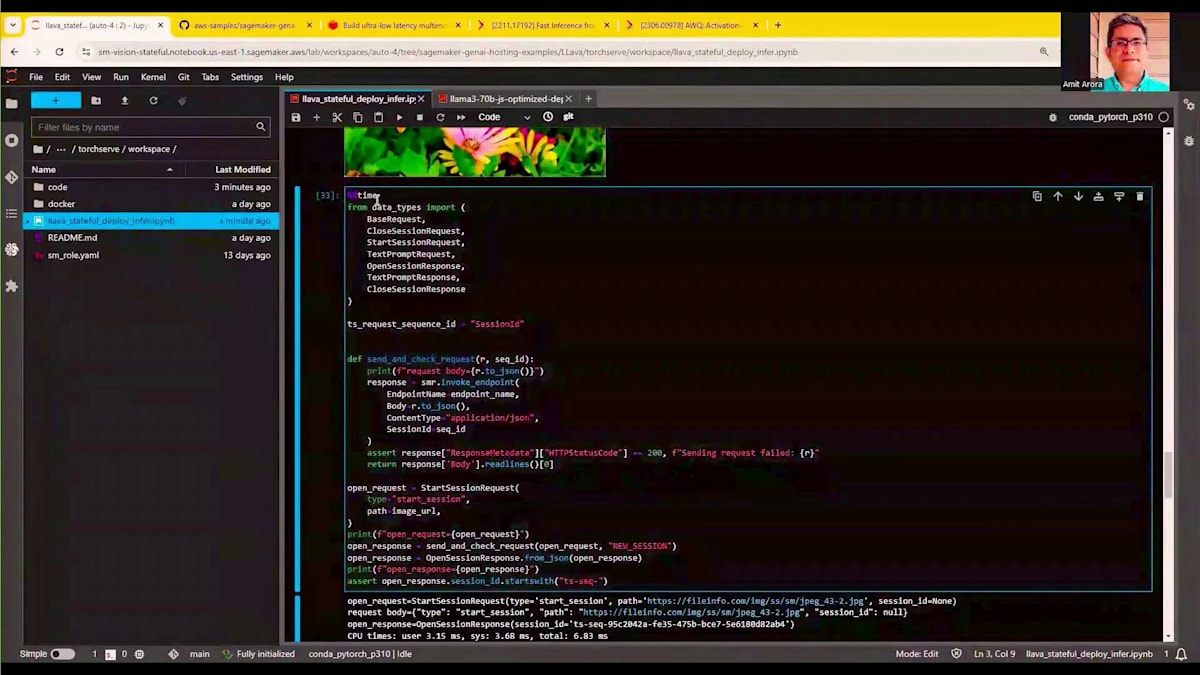Open running terminals and kernels sidebar
Image resolution: width=1200 pixels, height=675 pixels.
[12, 140]
